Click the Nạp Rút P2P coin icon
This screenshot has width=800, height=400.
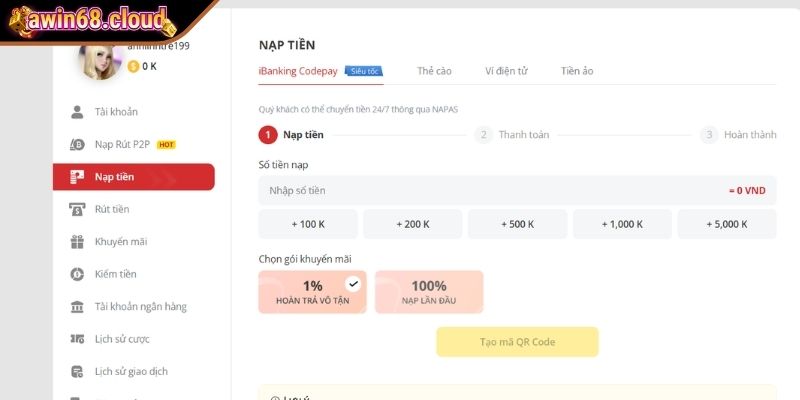77,144
